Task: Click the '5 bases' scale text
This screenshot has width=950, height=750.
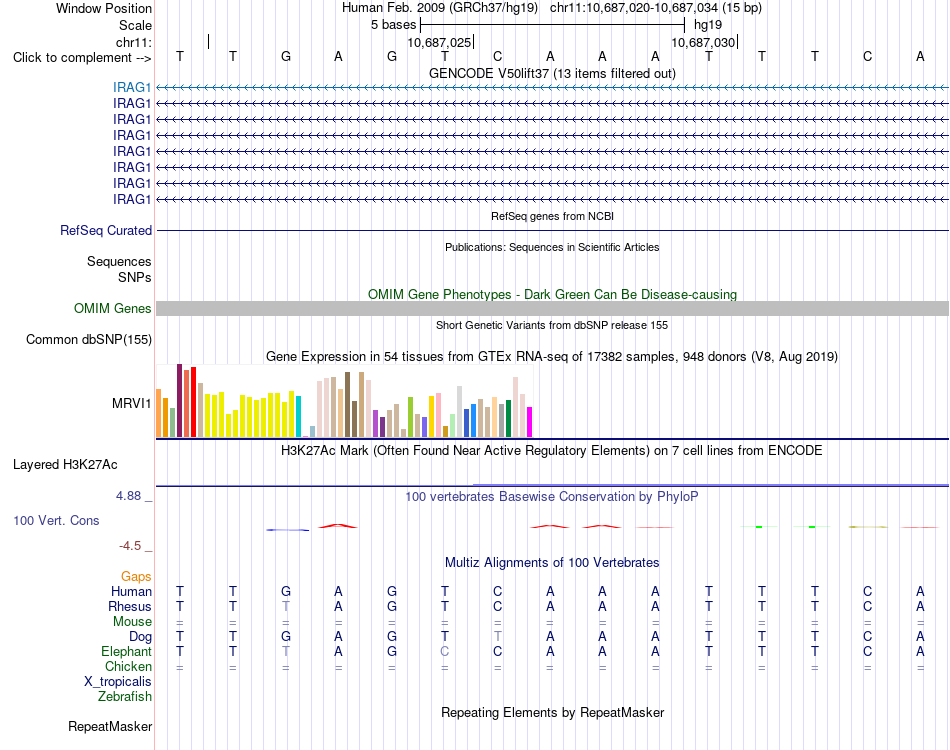Action: pos(394,25)
